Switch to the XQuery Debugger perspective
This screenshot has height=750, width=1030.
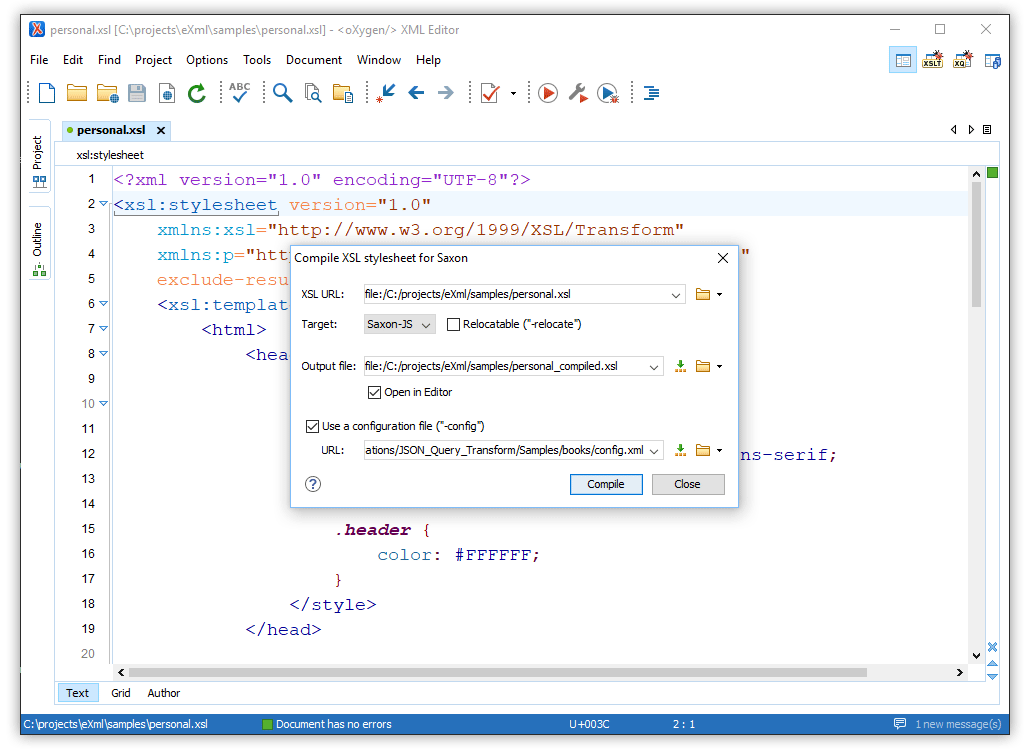(x=963, y=60)
